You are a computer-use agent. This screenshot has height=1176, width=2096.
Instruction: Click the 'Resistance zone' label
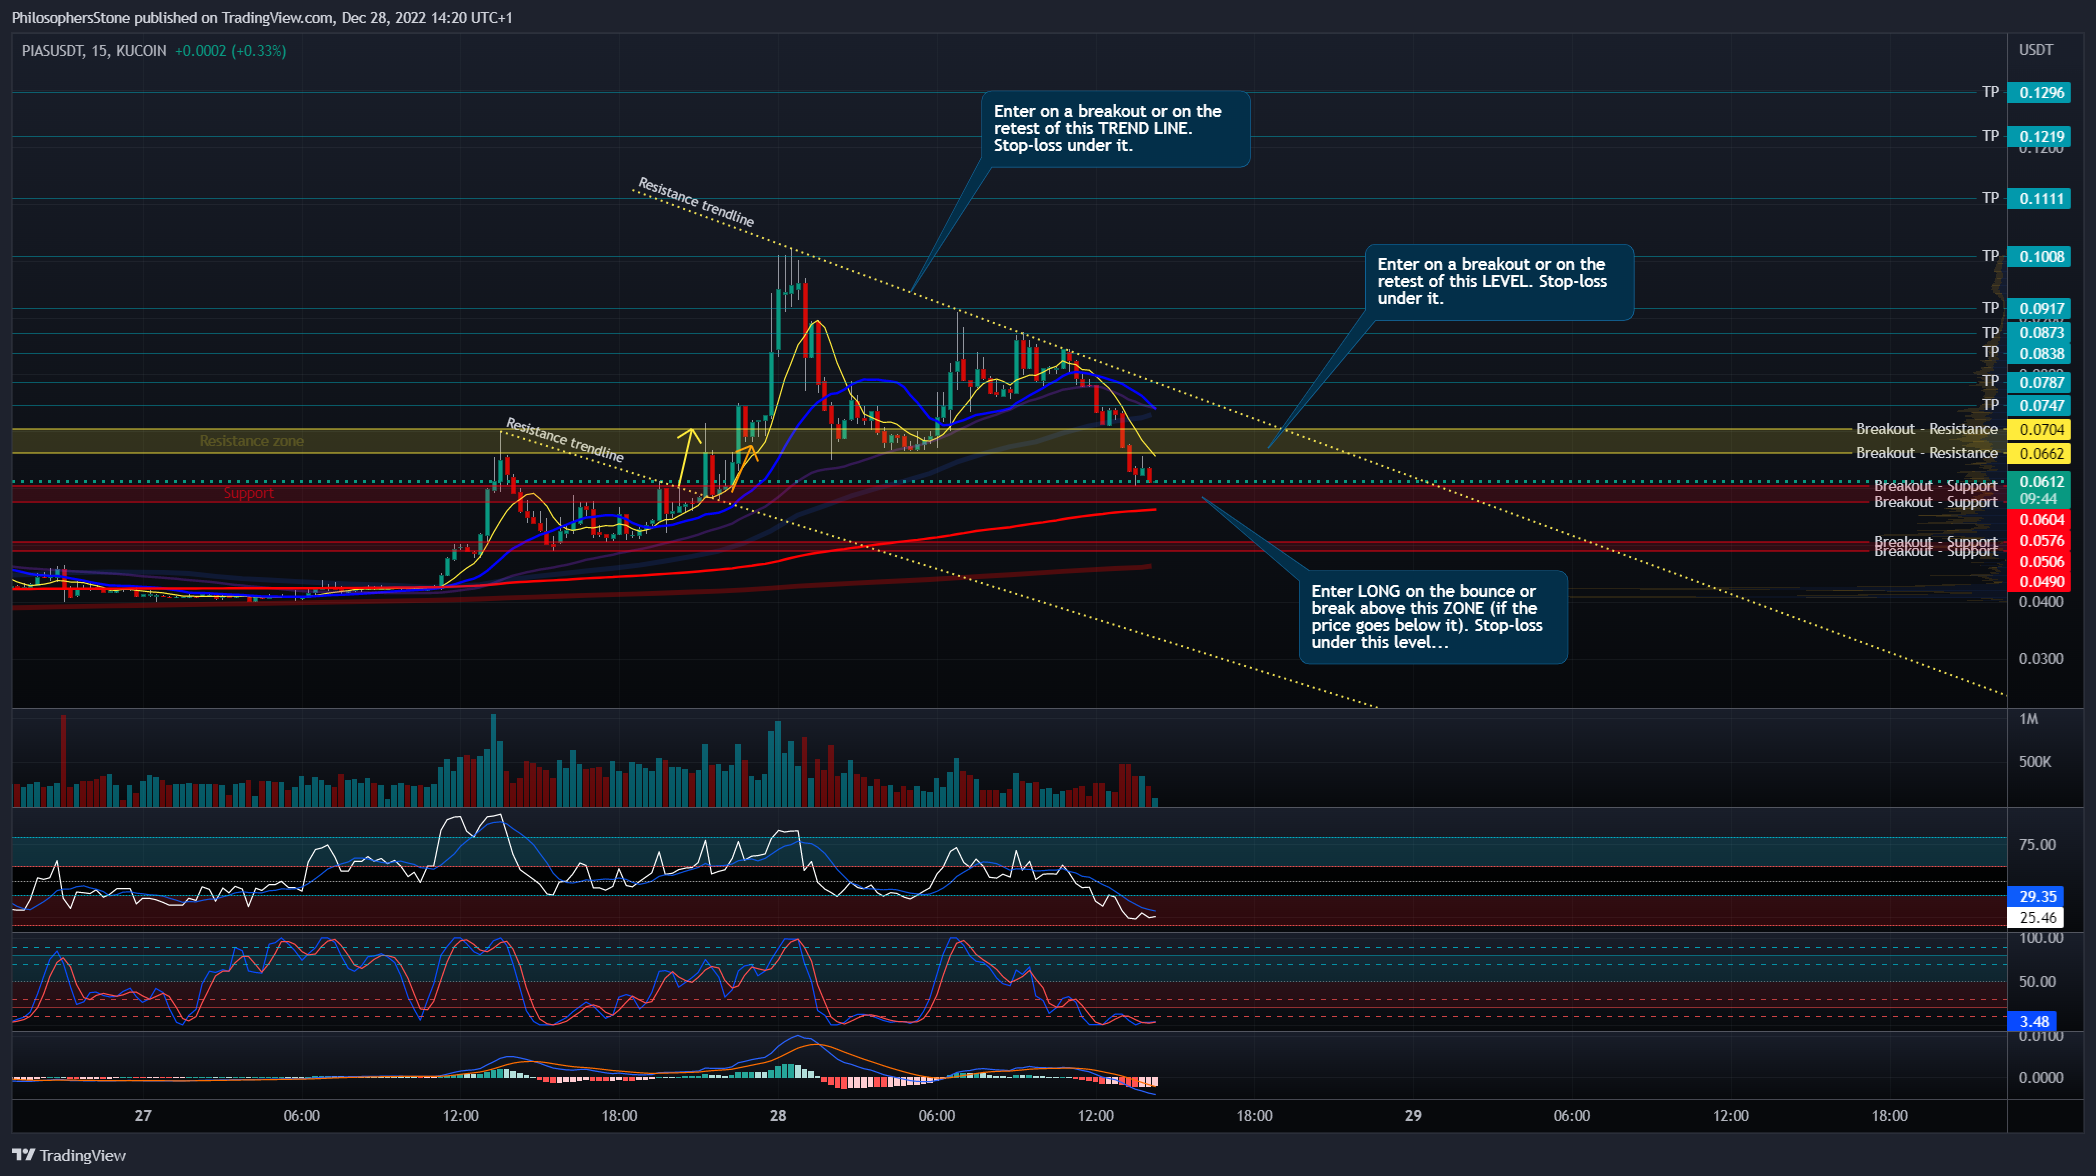(252, 441)
